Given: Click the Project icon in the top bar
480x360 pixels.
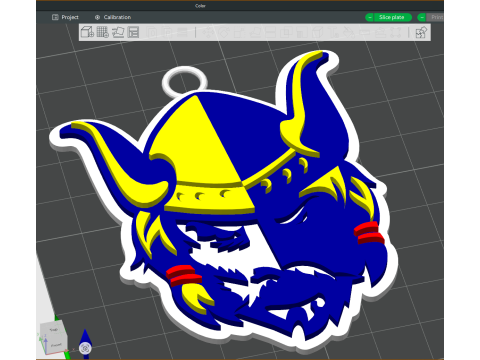Looking at the screenshot, I should (x=55, y=17).
